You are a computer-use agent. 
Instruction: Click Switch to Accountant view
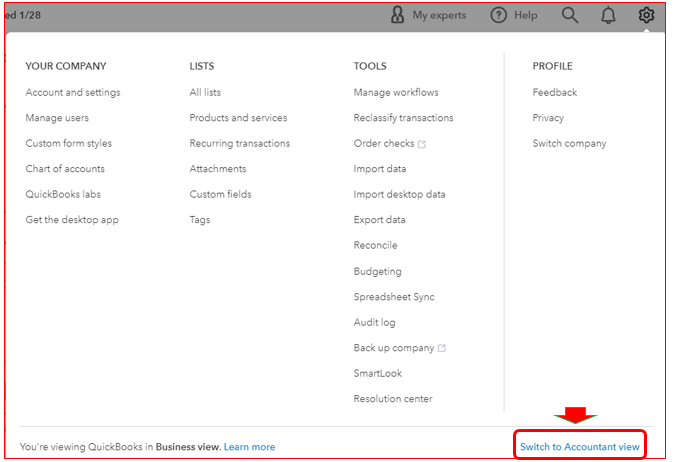[x=579, y=447]
